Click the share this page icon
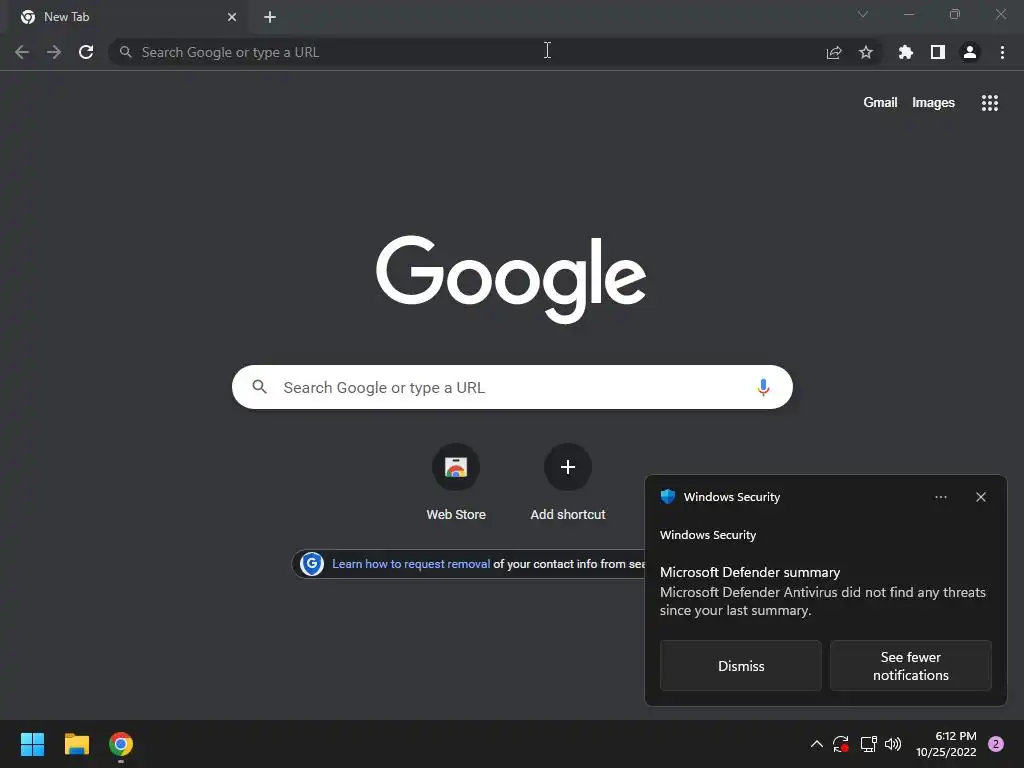 (834, 52)
